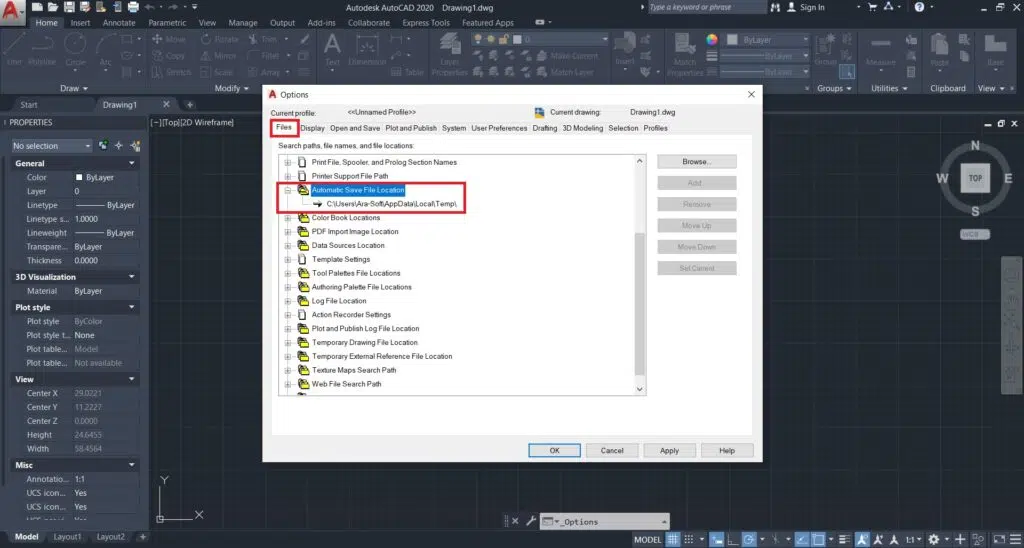Viewport: 1024px width, 548px height.
Task: Click the Browse... button
Action: tap(697, 161)
